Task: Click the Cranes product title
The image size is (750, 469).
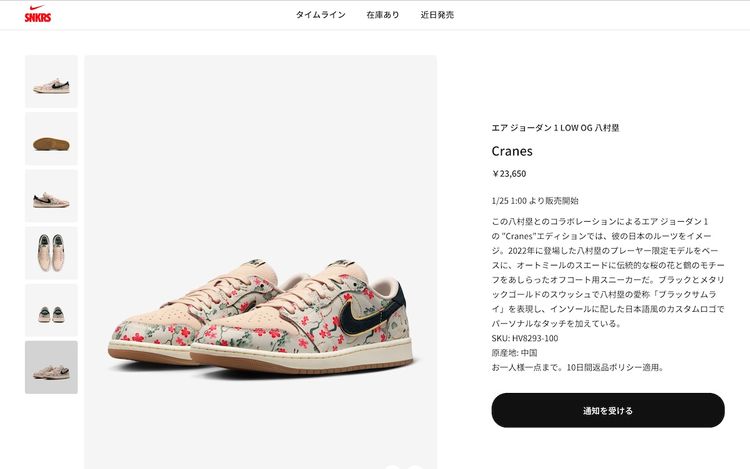Action: pos(512,151)
